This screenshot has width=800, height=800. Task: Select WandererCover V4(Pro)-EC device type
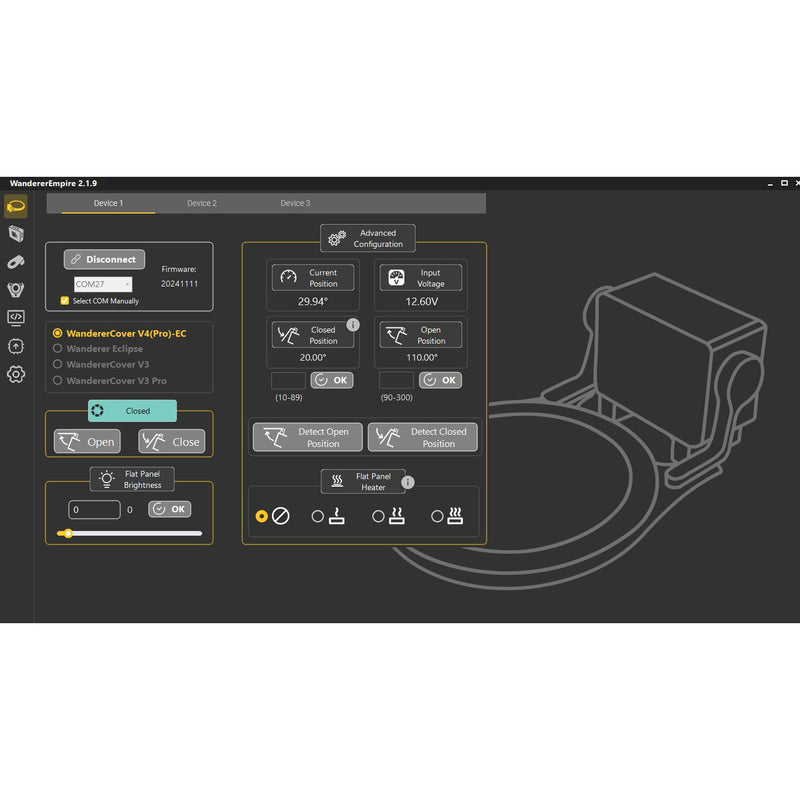coord(120,333)
